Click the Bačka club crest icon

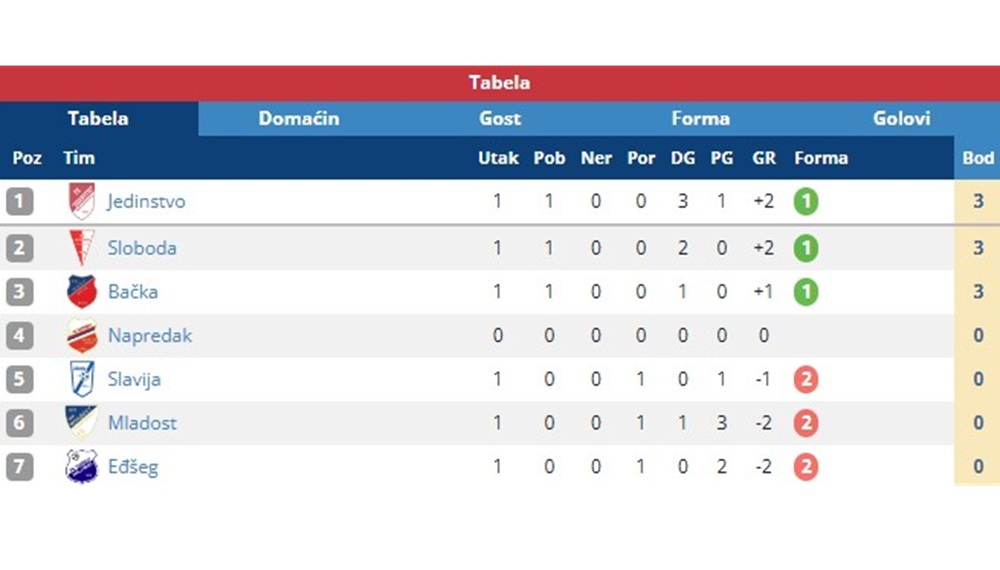click(x=82, y=292)
